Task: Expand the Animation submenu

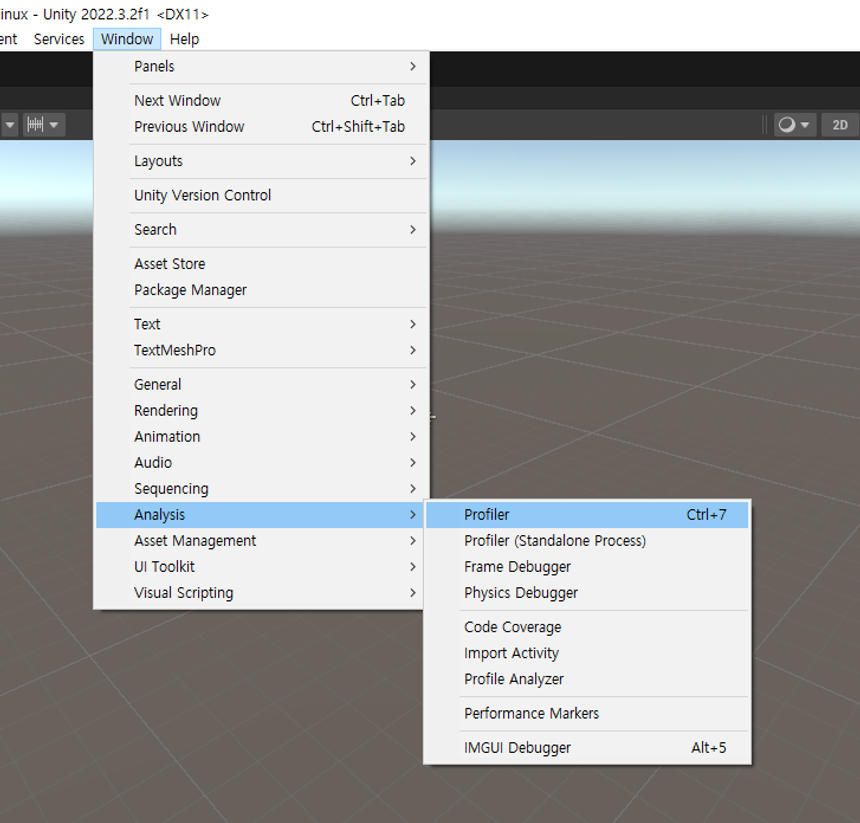Action: click(259, 436)
